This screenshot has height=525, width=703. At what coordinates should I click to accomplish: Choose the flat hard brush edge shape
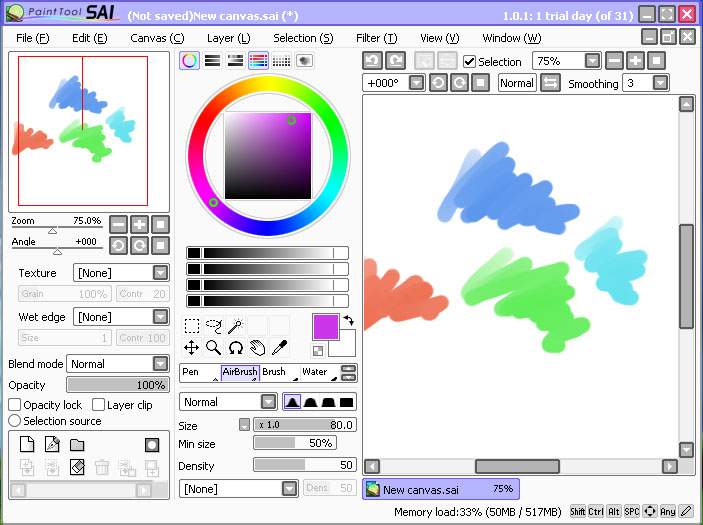346,402
